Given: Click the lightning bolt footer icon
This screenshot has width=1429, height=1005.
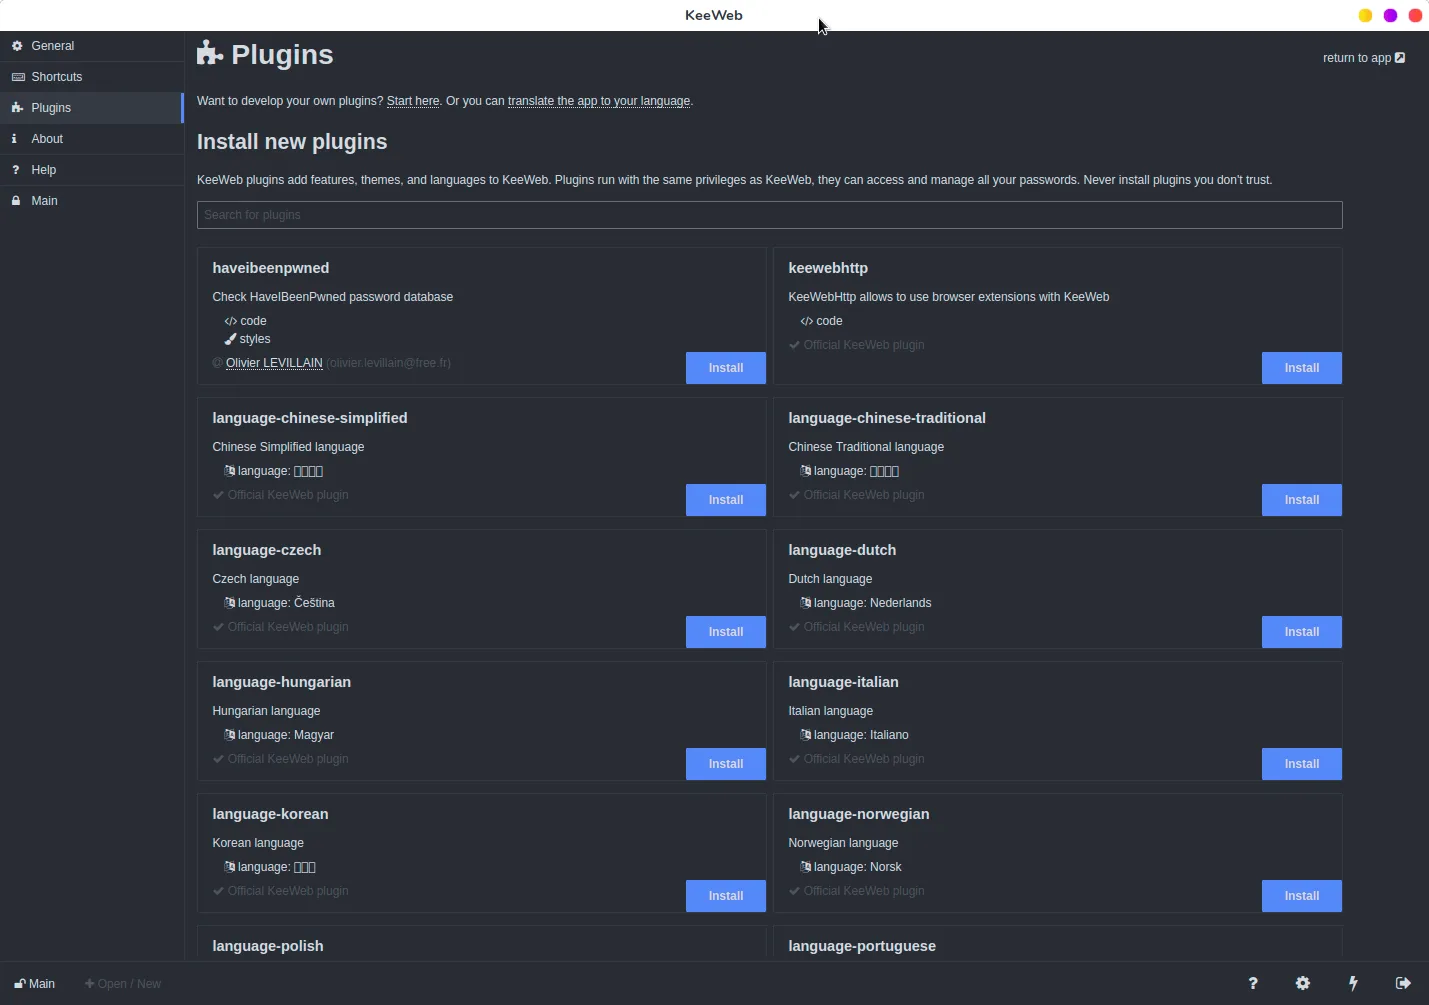Looking at the screenshot, I should pyautogui.click(x=1353, y=984).
